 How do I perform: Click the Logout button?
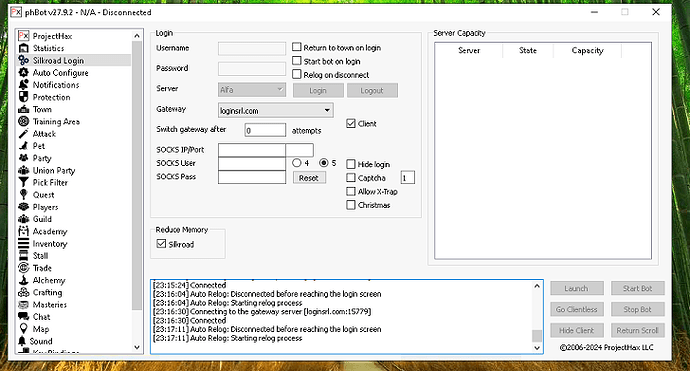pyautogui.click(x=372, y=90)
